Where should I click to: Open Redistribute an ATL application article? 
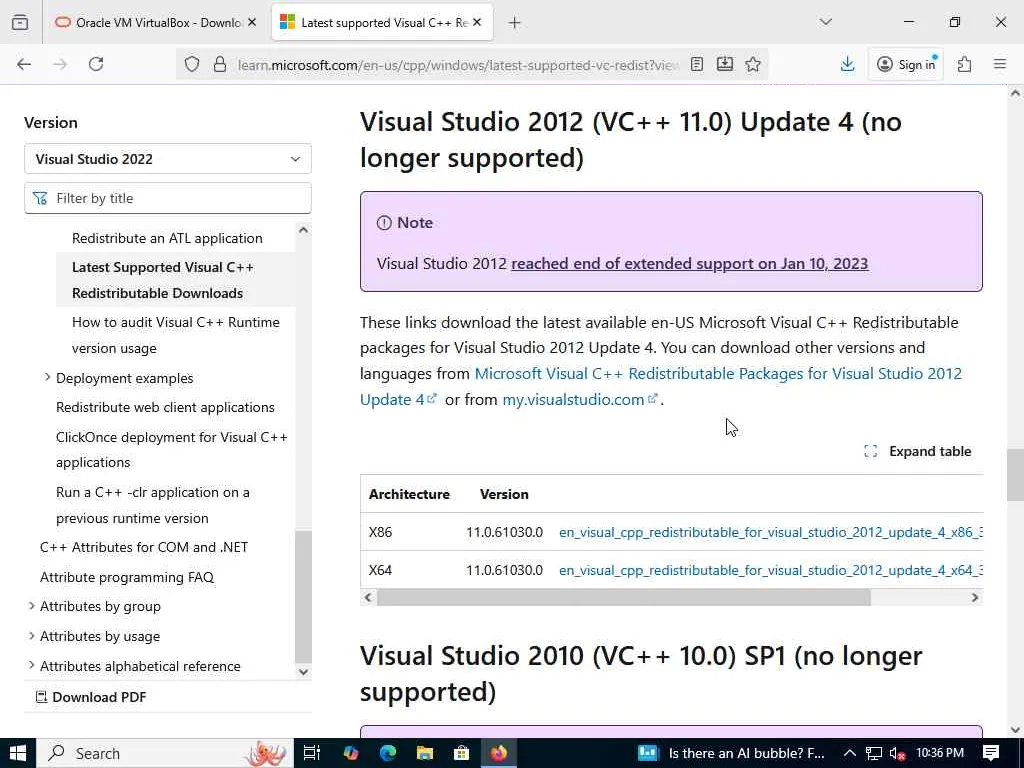pyautogui.click(x=167, y=238)
